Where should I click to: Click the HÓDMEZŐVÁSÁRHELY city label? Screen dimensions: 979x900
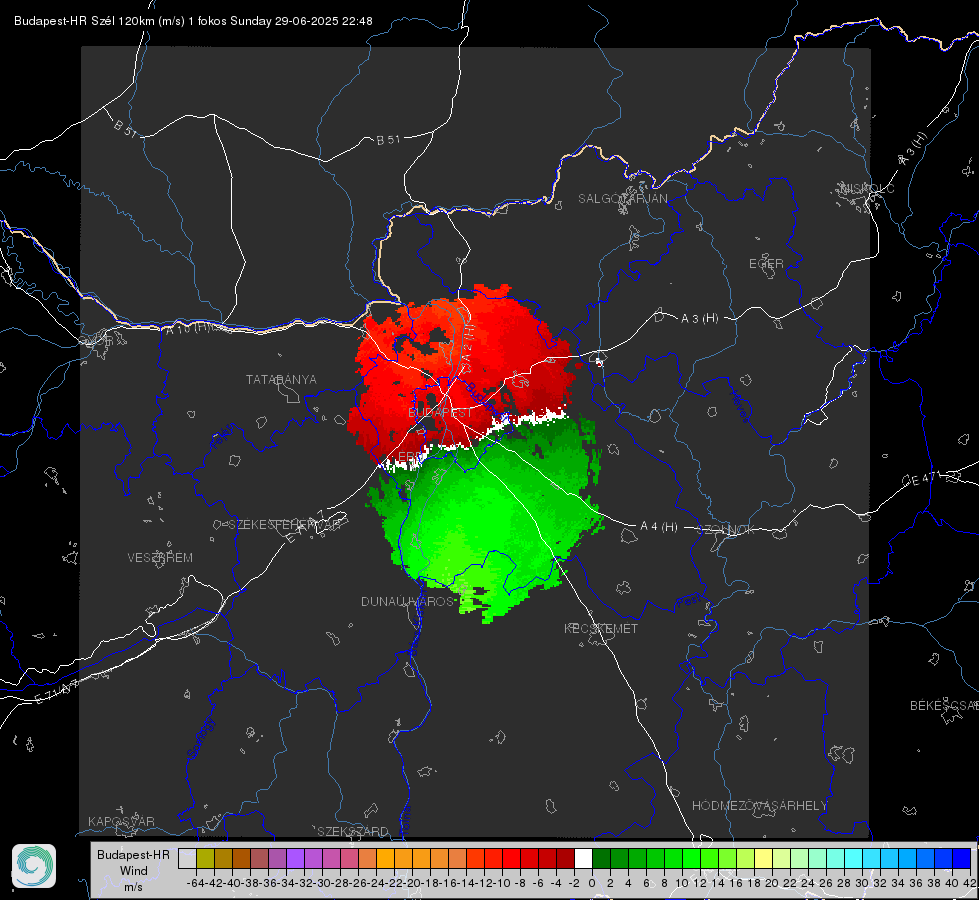point(759,806)
